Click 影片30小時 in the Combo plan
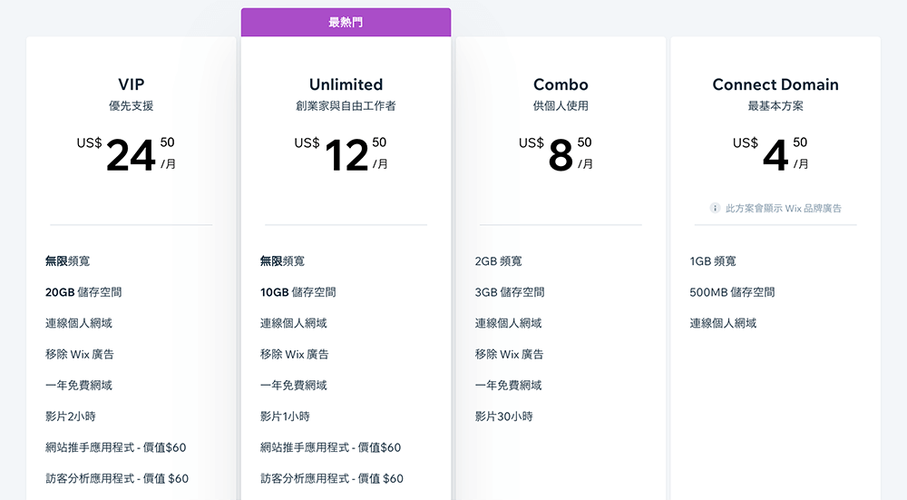The height and width of the screenshot is (500, 907). 504,416
